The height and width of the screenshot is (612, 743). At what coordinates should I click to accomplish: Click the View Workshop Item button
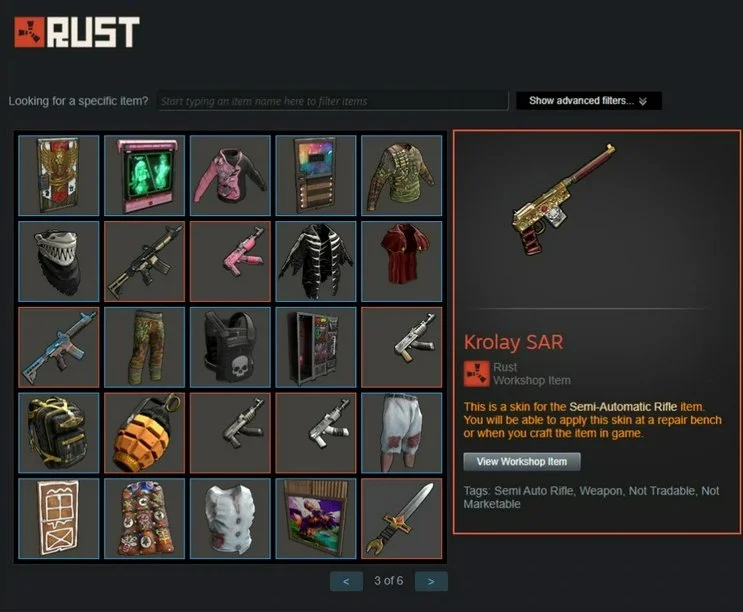click(522, 461)
